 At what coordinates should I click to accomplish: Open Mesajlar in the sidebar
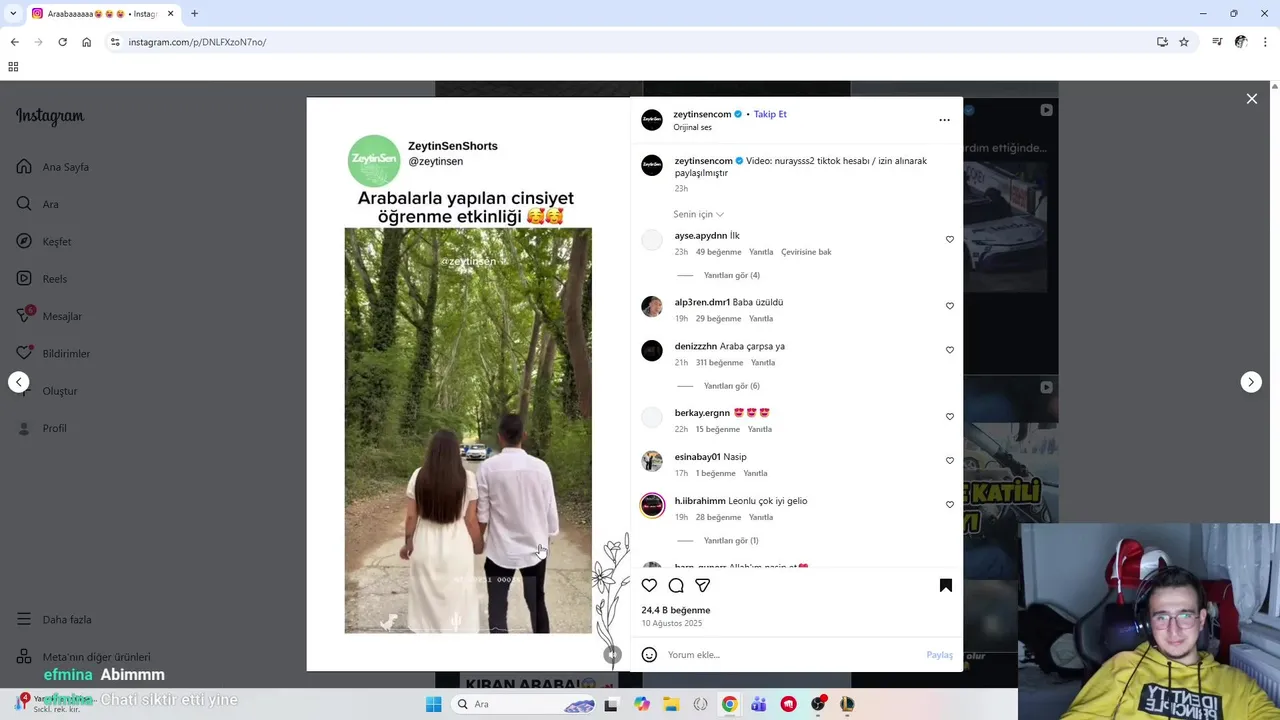(x=49, y=316)
